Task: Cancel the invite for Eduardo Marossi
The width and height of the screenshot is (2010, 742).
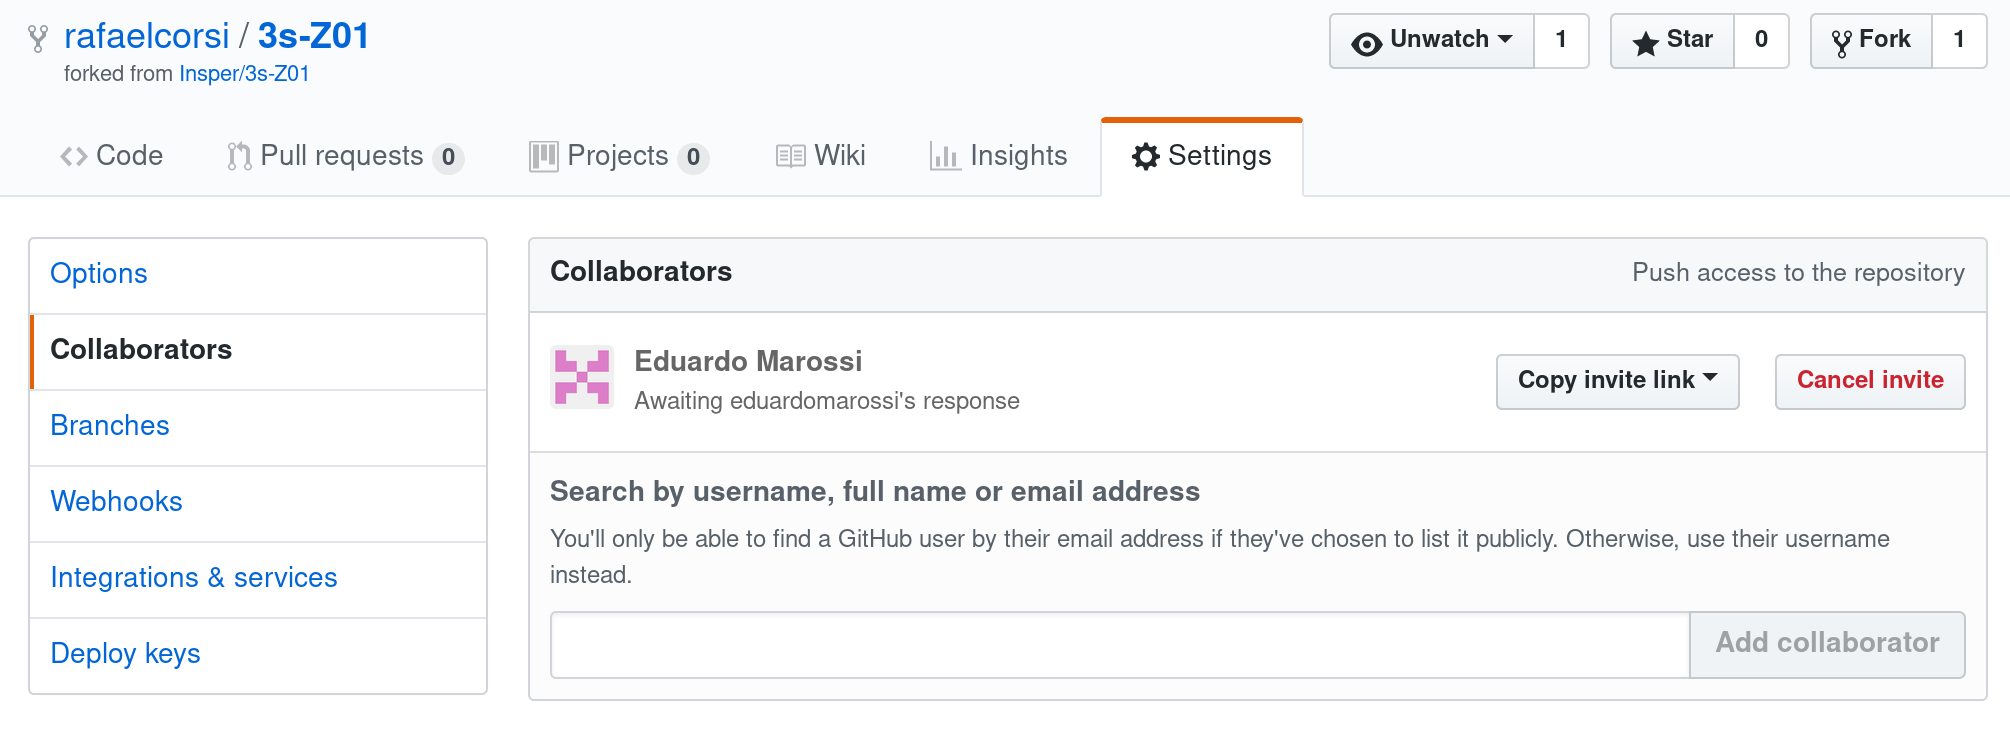Action: pyautogui.click(x=1870, y=381)
